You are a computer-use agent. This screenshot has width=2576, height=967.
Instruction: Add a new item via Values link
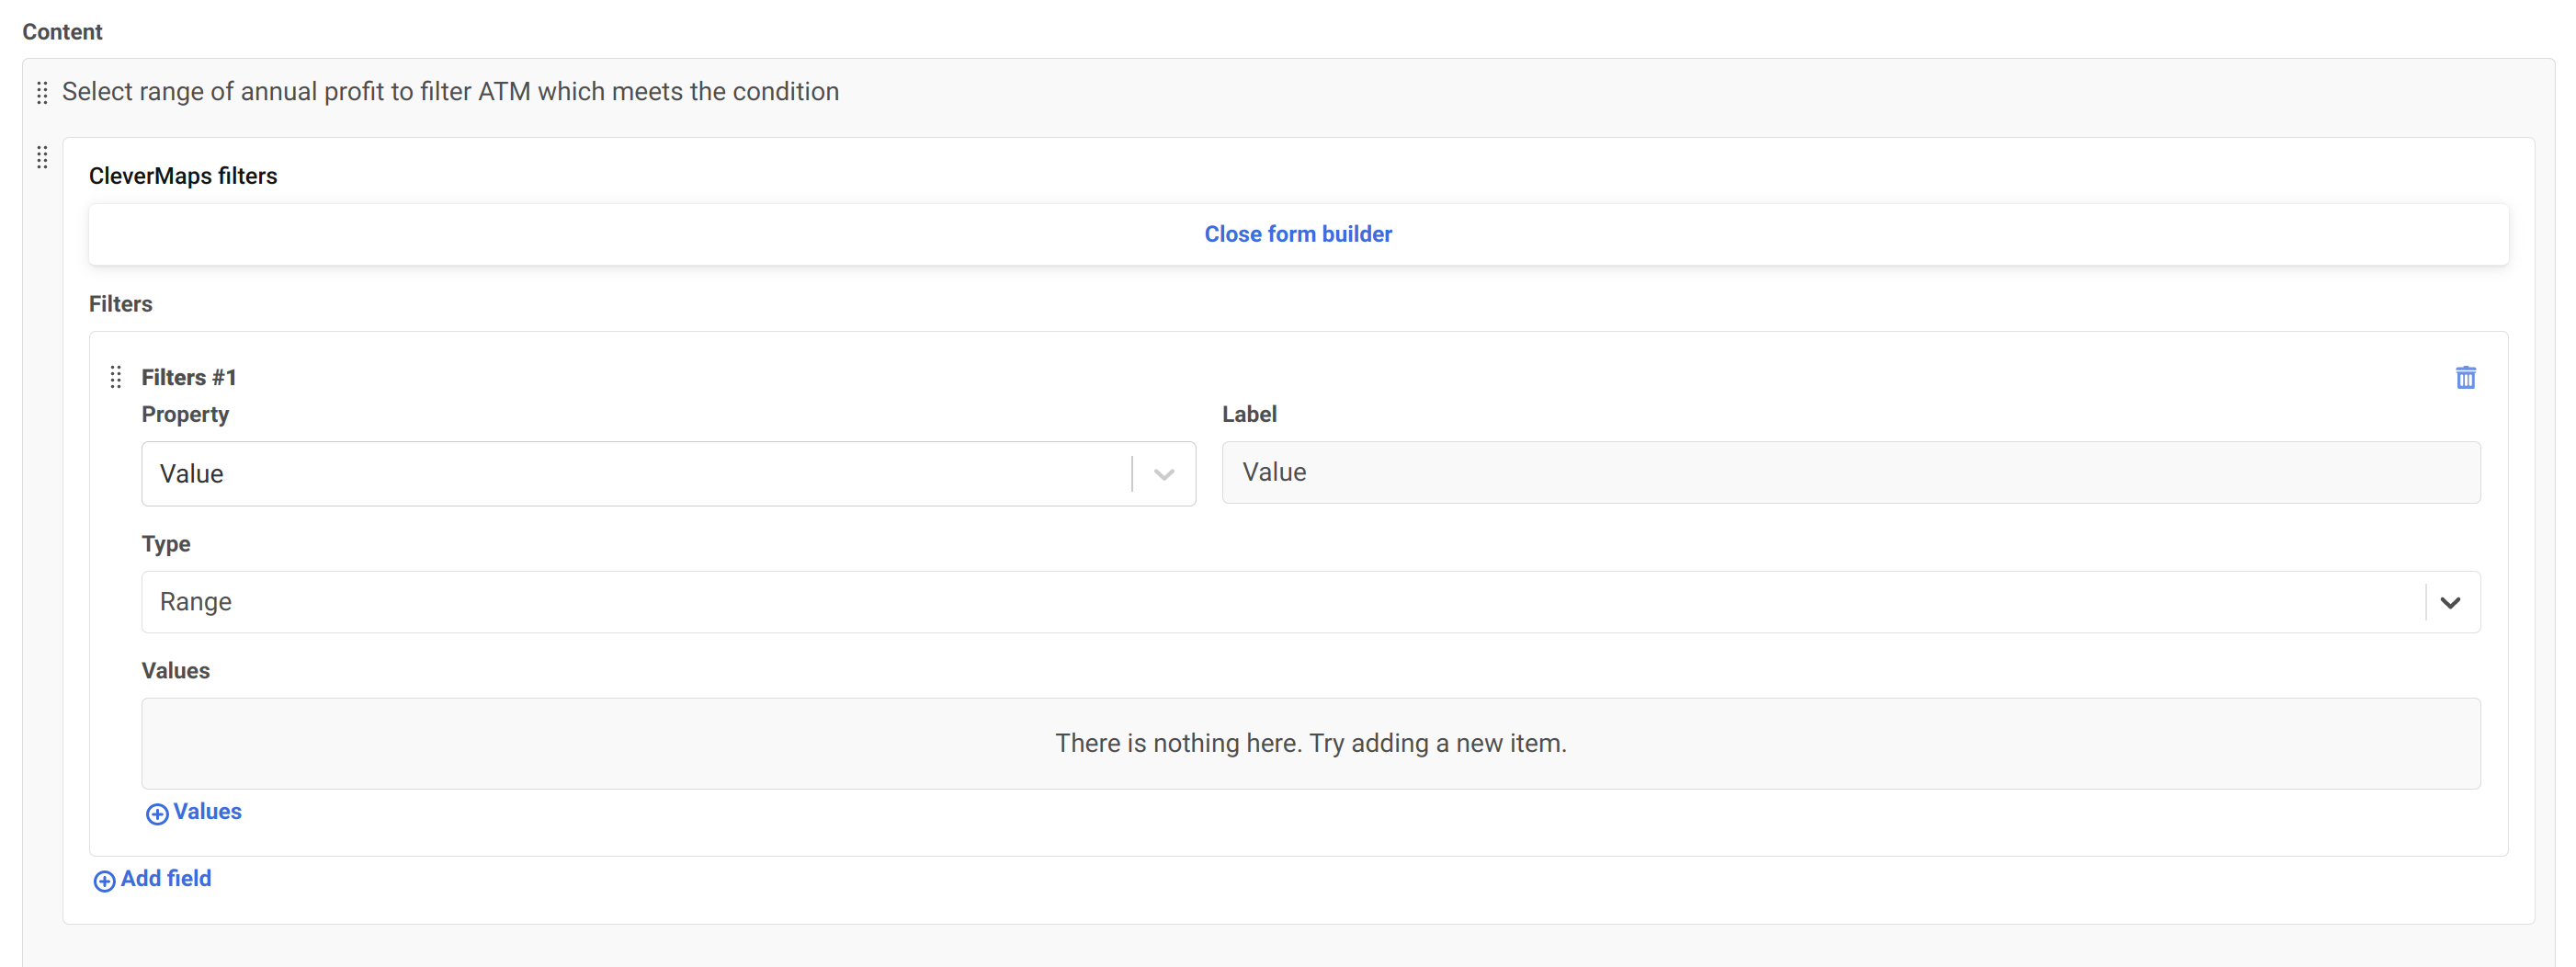(x=207, y=811)
